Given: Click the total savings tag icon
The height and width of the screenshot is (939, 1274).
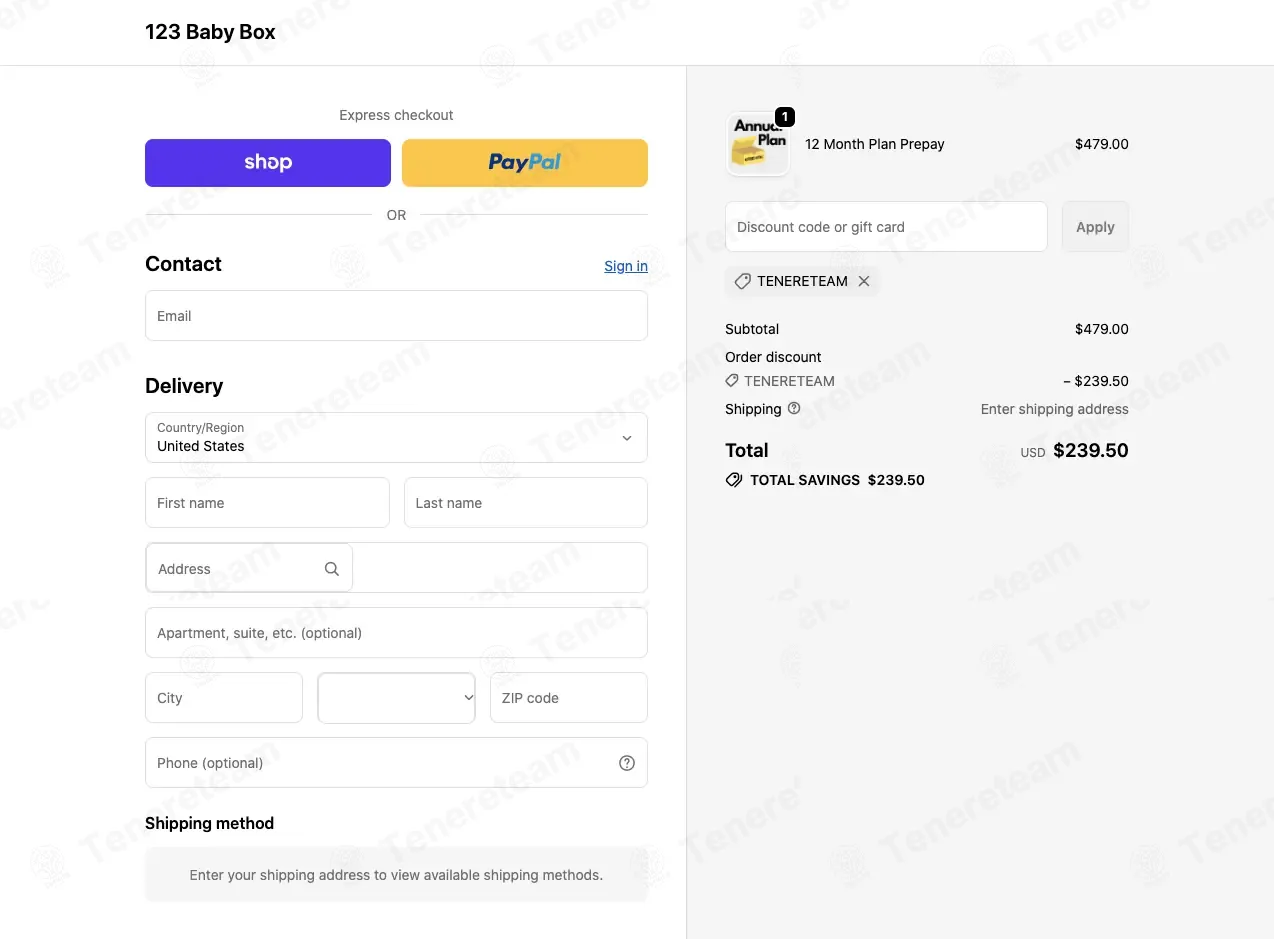Looking at the screenshot, I should pyautogui.click(x=734, y=480).
